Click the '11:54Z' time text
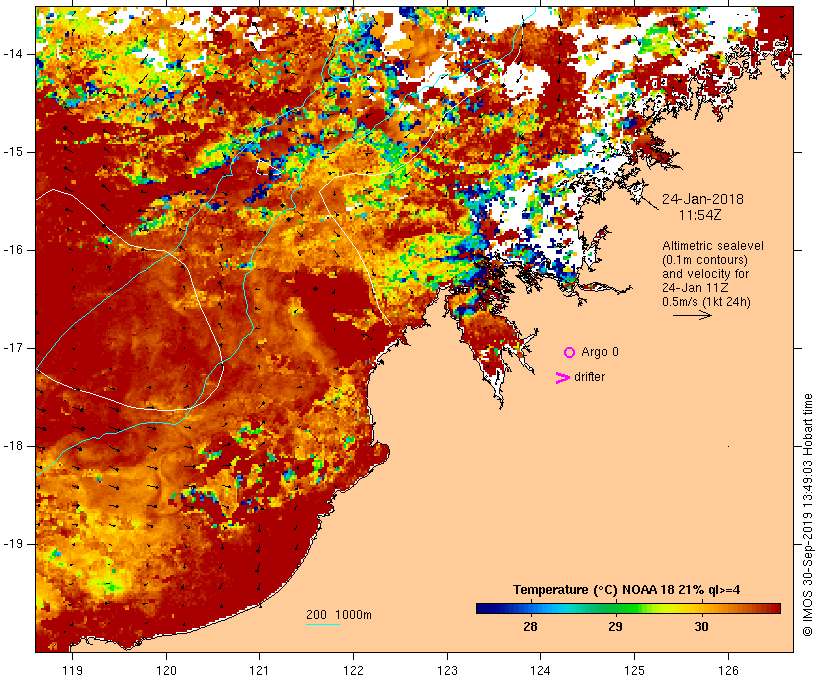This screenshot has width=820, height=680. (700, 215)
